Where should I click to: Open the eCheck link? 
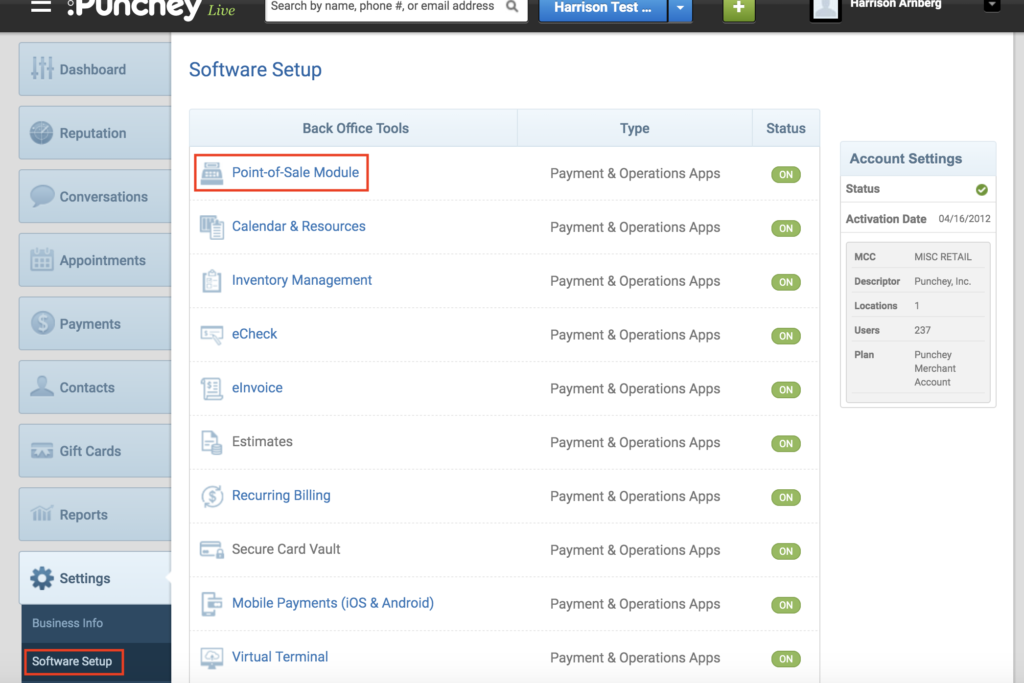click(254, 334)
